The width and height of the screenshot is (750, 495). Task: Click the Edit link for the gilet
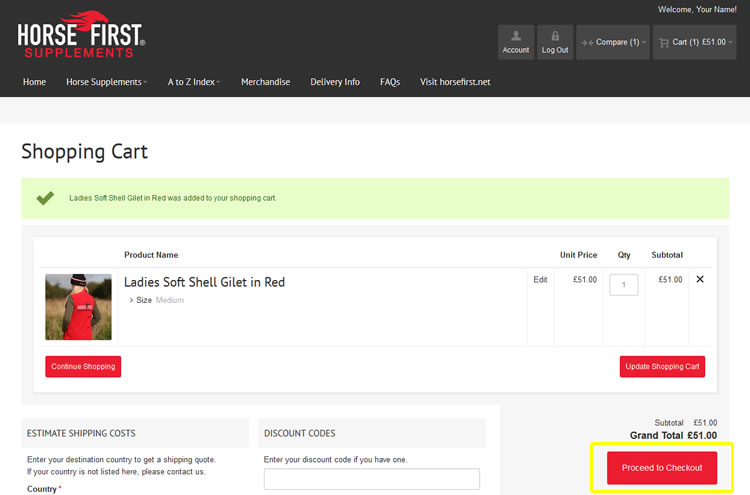pos(540,280)
